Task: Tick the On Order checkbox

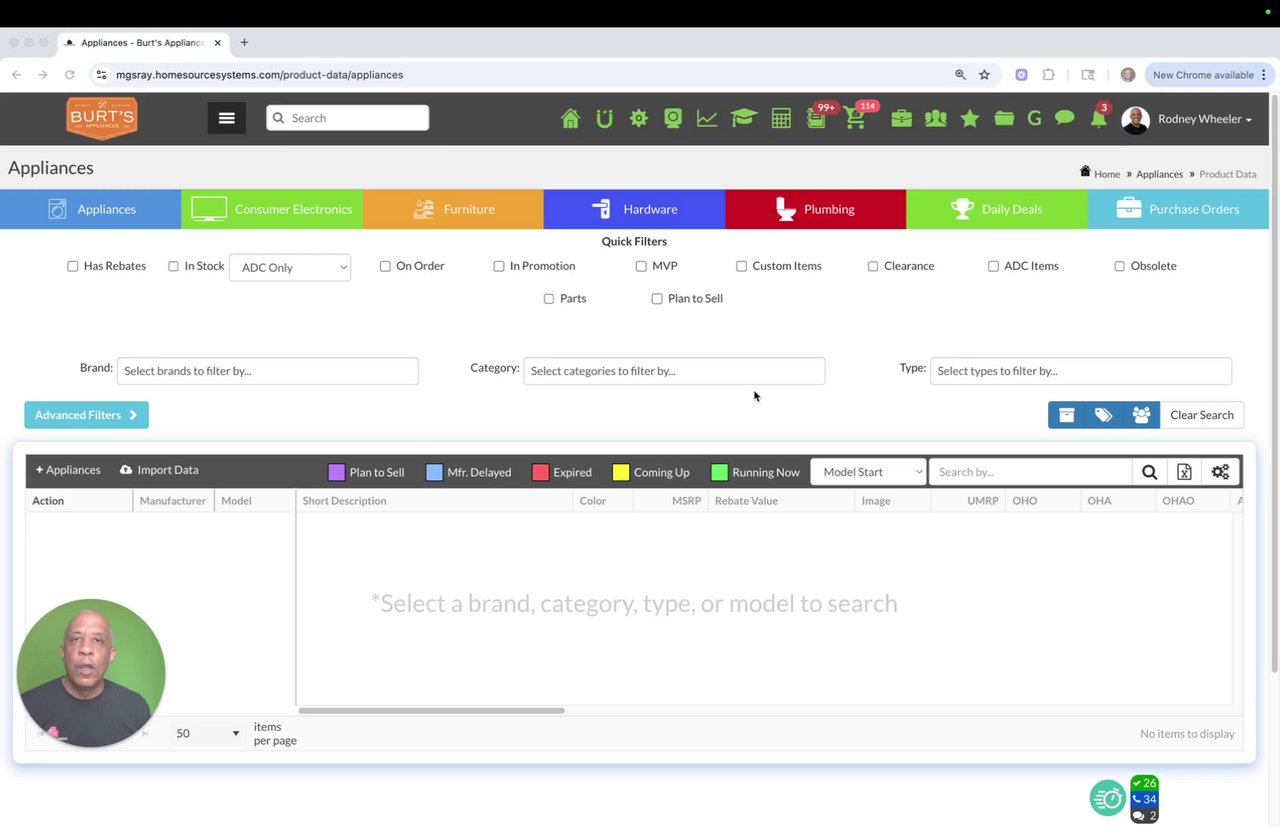Action: (385, 266)
